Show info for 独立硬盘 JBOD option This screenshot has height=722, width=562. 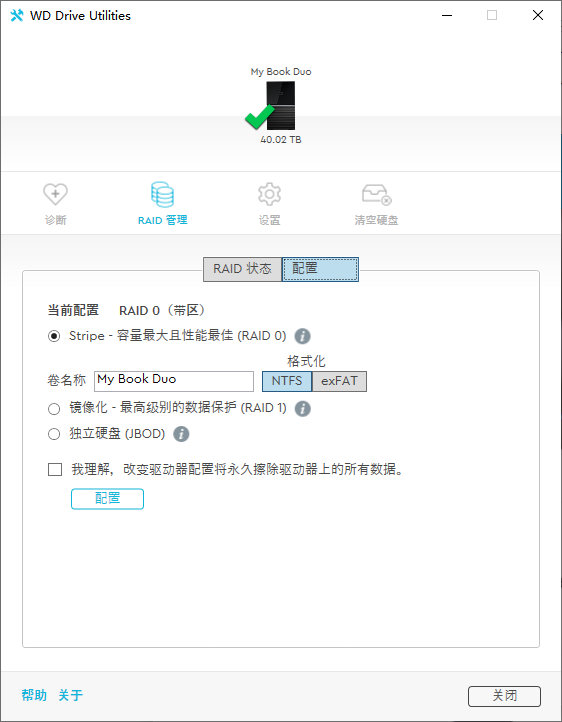tap(181, 434)
